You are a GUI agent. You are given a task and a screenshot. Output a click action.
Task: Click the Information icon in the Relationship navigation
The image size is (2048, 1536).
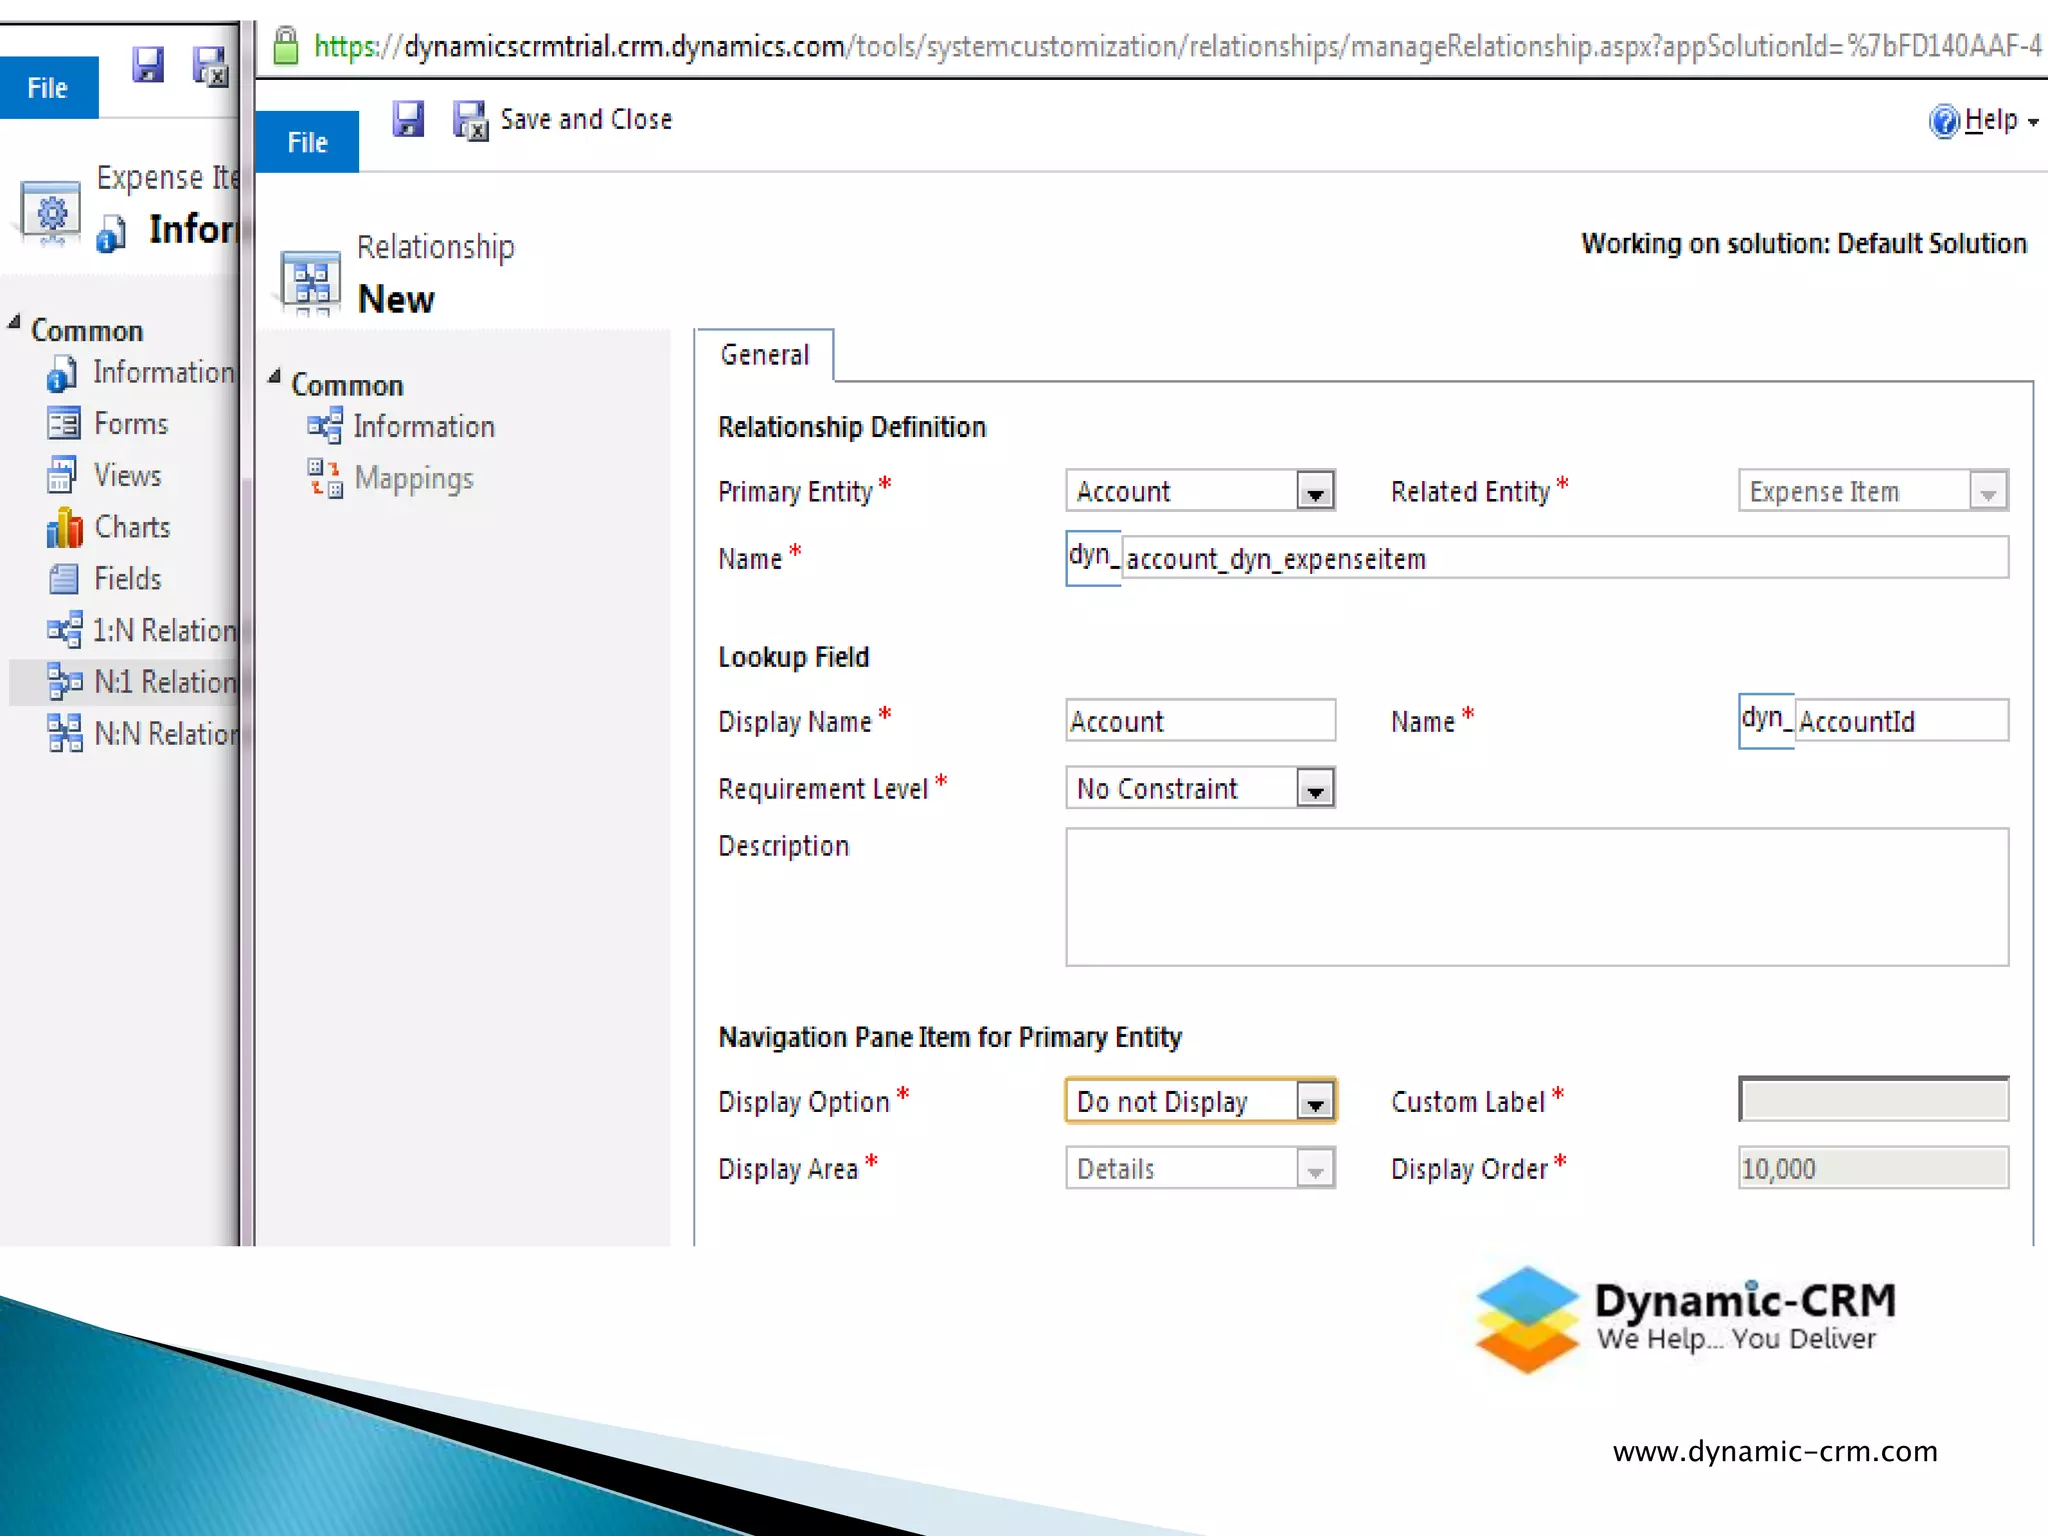click(324, 426)
